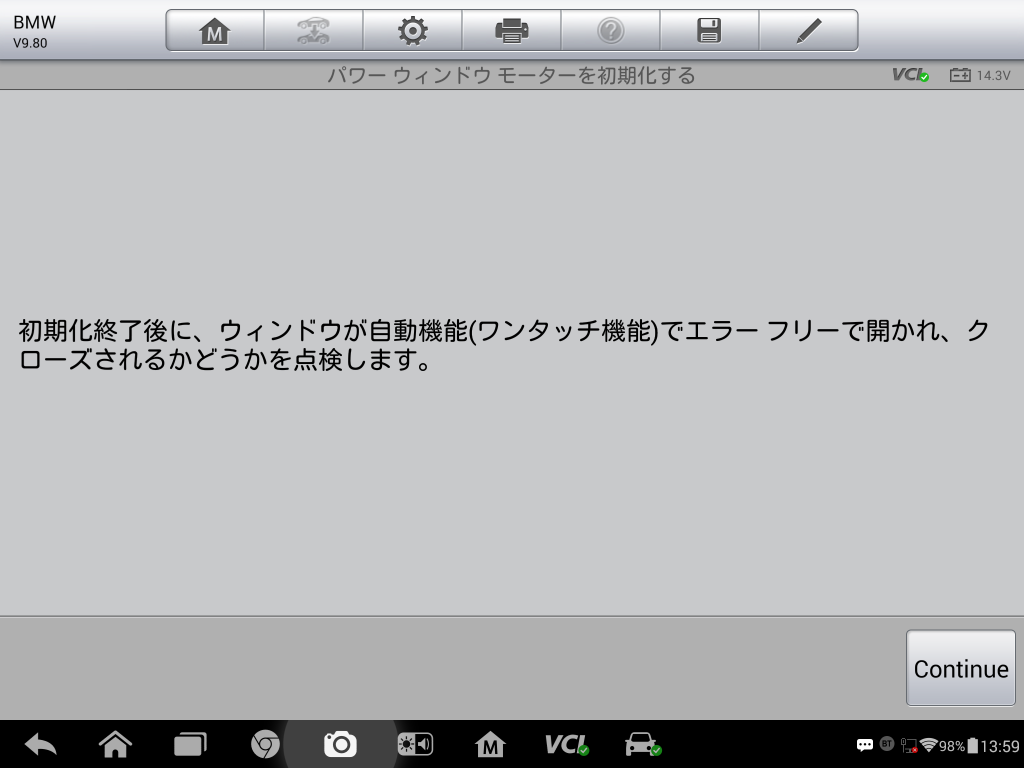Tap the 98% battery indicator
1024x768 pixels.
[958, 746]
